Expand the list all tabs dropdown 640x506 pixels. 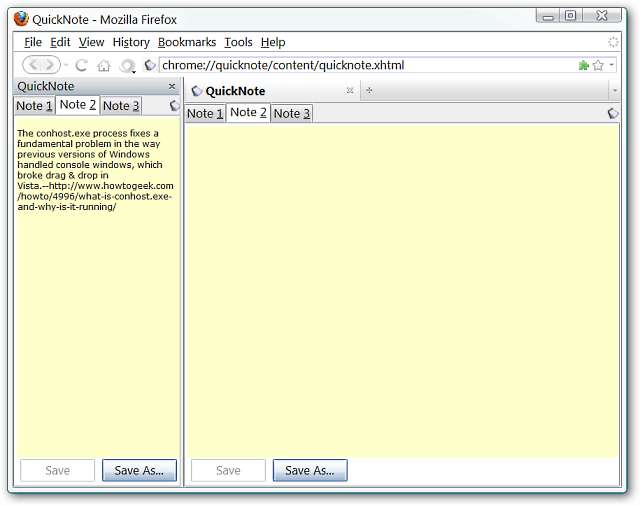(615, 91)
